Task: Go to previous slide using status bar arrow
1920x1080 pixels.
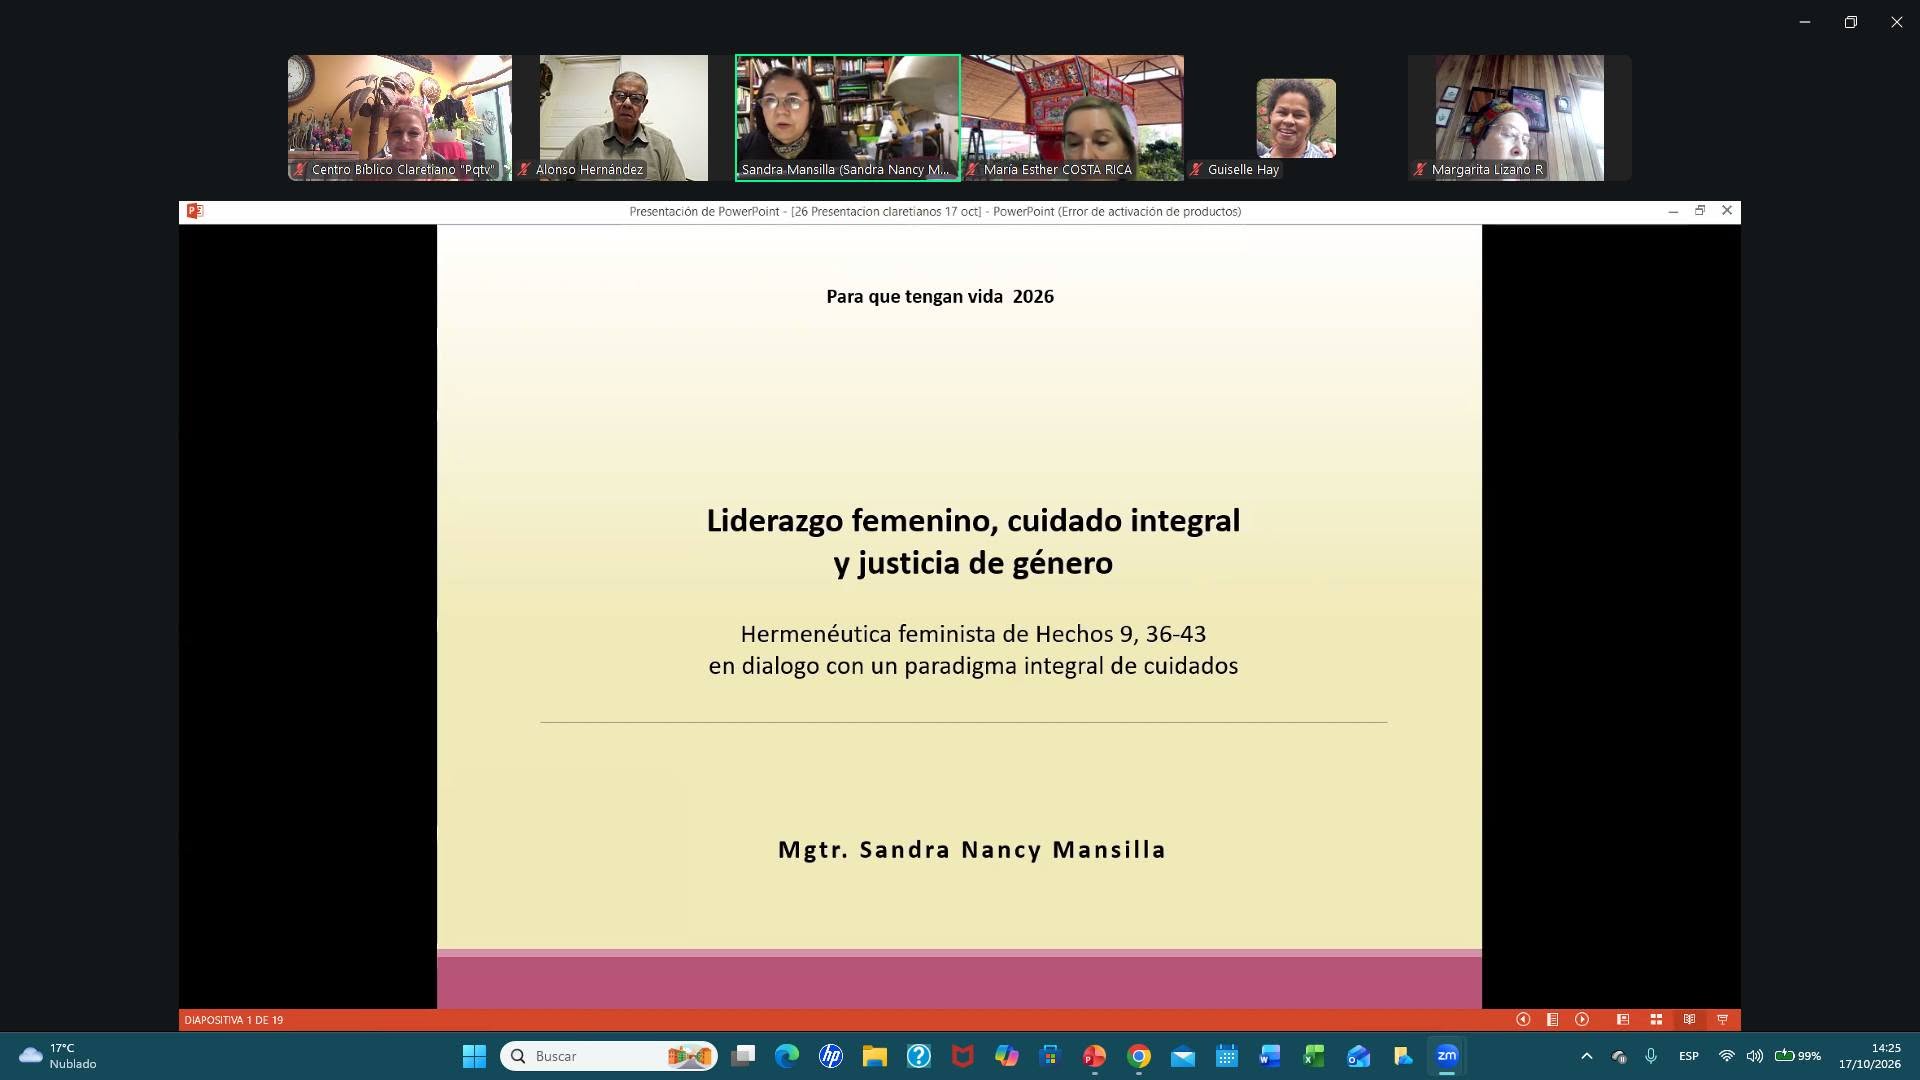Action: [1523, 1020]
